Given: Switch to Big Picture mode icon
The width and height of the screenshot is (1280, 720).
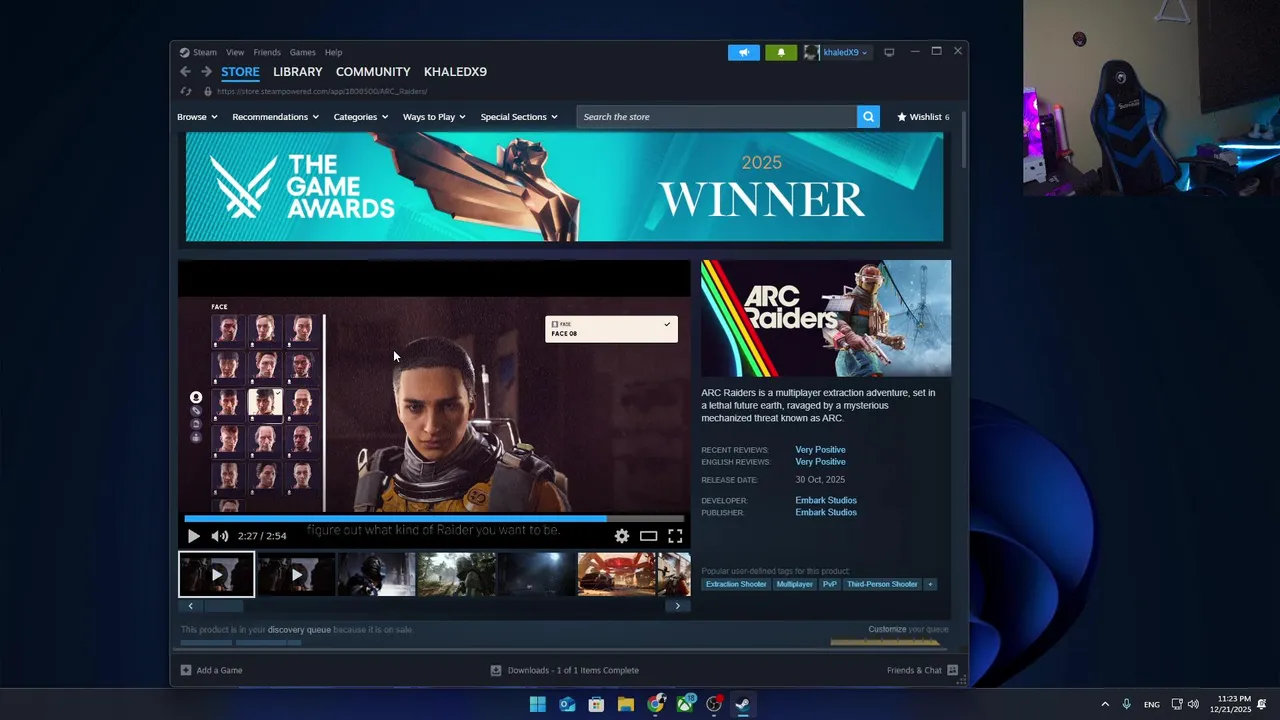Looking at the screenshot, I should pos(889,52).
